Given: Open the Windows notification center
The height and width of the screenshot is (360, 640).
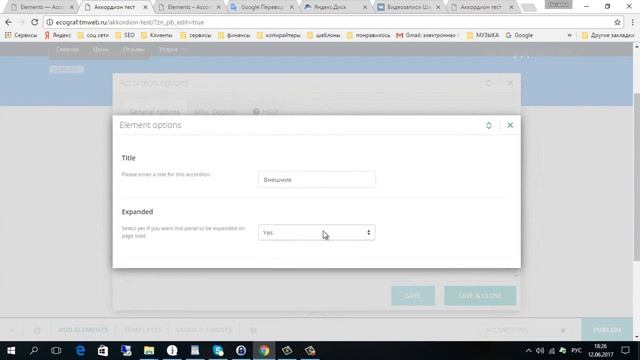Looking at the screenshot, I should [625, 350].
